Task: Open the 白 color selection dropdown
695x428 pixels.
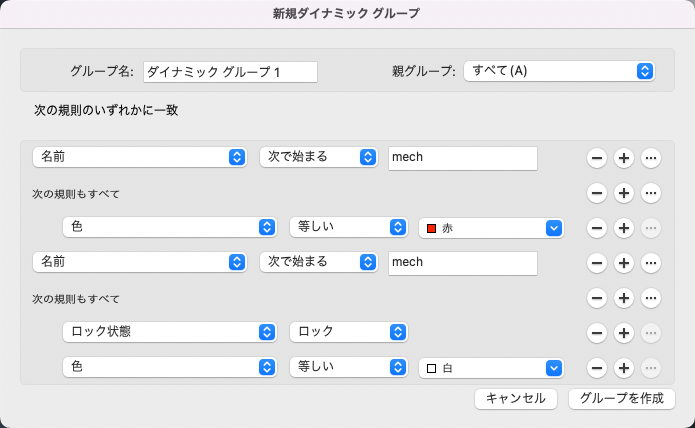Action: click(x=491, y=368)
